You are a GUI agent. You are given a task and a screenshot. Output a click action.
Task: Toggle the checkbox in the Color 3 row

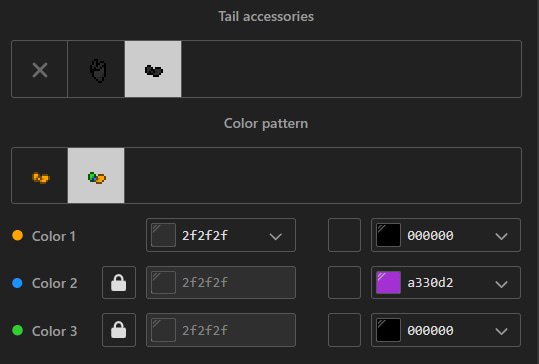(344, 330)
